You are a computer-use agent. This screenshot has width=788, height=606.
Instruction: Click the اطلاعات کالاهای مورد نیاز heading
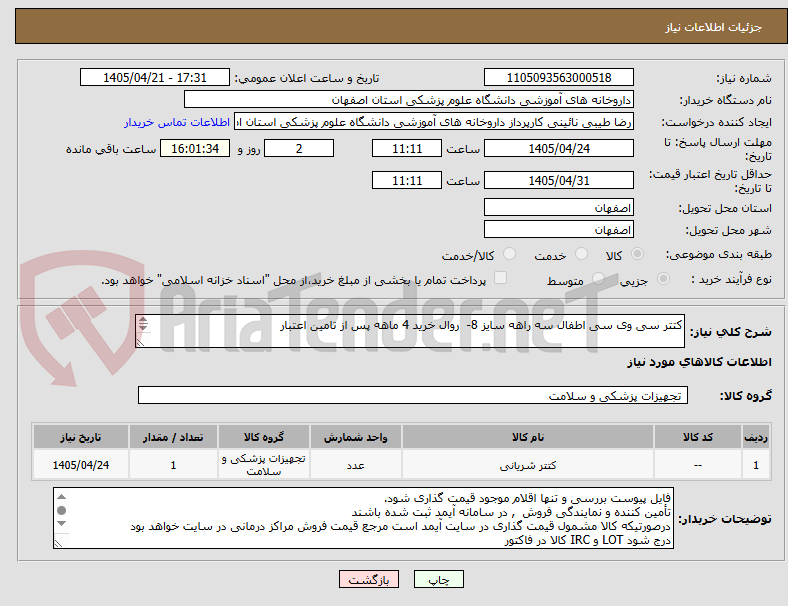pos(699,362)
